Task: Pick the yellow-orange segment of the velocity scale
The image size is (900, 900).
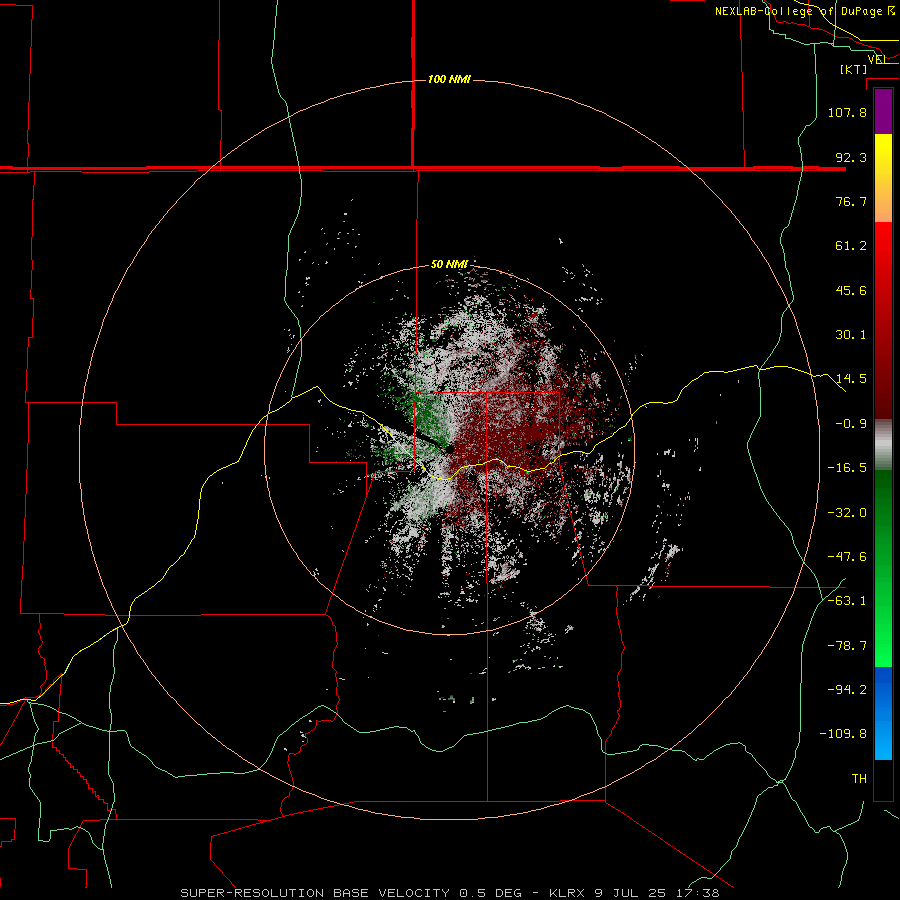Action: point(883,178)
